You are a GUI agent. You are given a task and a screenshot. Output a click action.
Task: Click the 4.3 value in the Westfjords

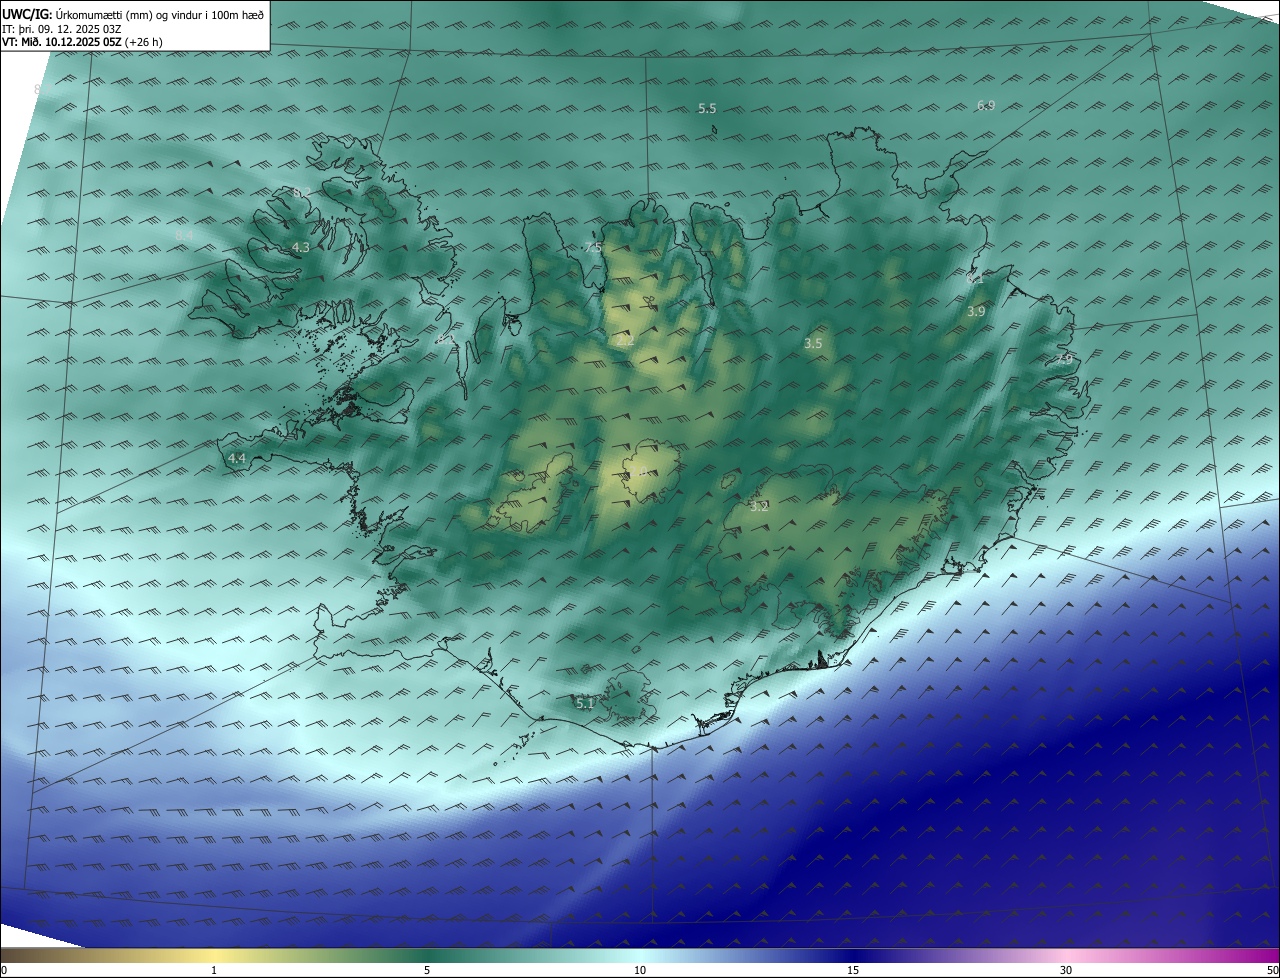(301, 247)
